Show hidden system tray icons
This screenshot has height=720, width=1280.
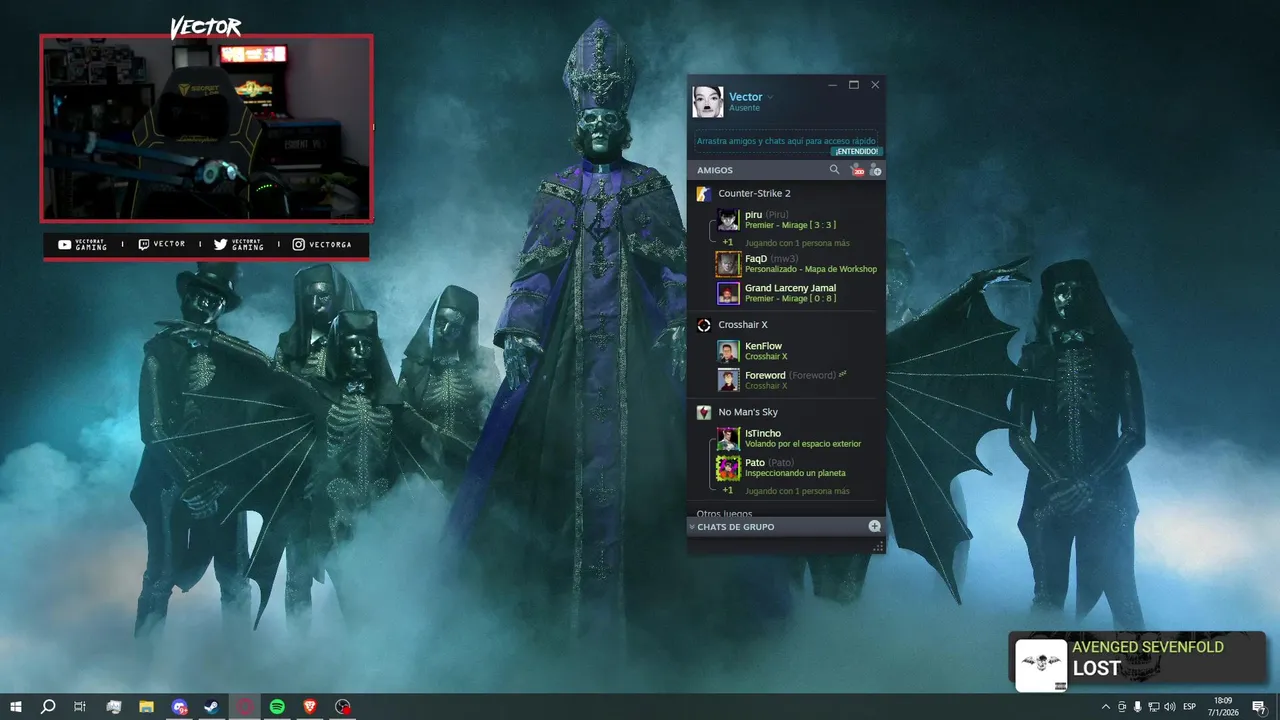pos(1105,707)
